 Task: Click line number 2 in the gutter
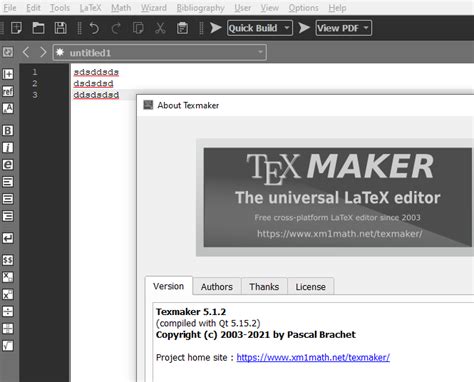[35, 83]
